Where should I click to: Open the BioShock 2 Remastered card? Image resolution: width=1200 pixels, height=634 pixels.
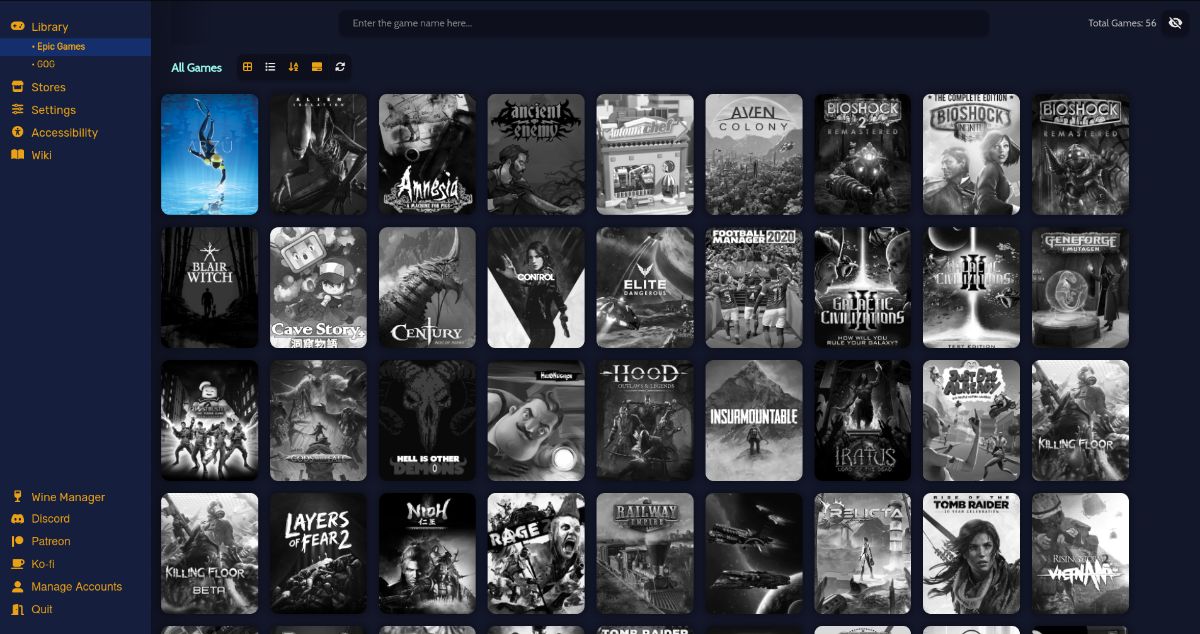tap(863, 154)
